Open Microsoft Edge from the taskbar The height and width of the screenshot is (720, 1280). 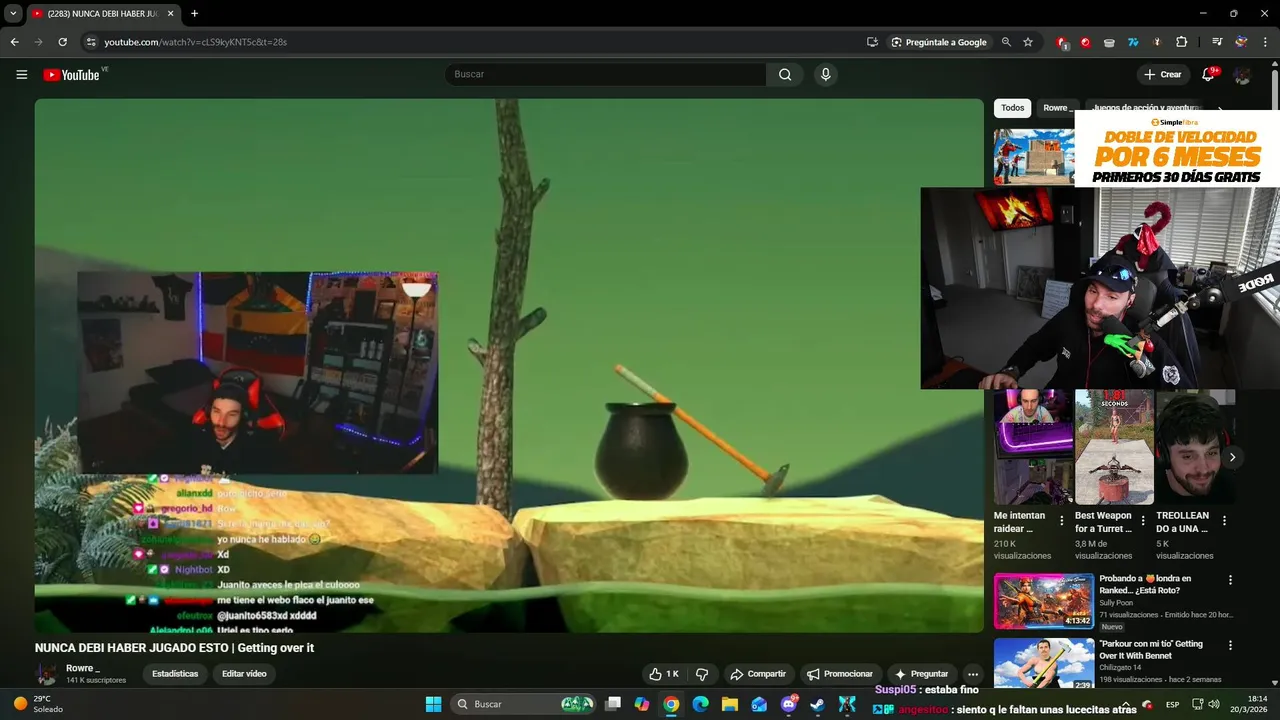[701, 704]
